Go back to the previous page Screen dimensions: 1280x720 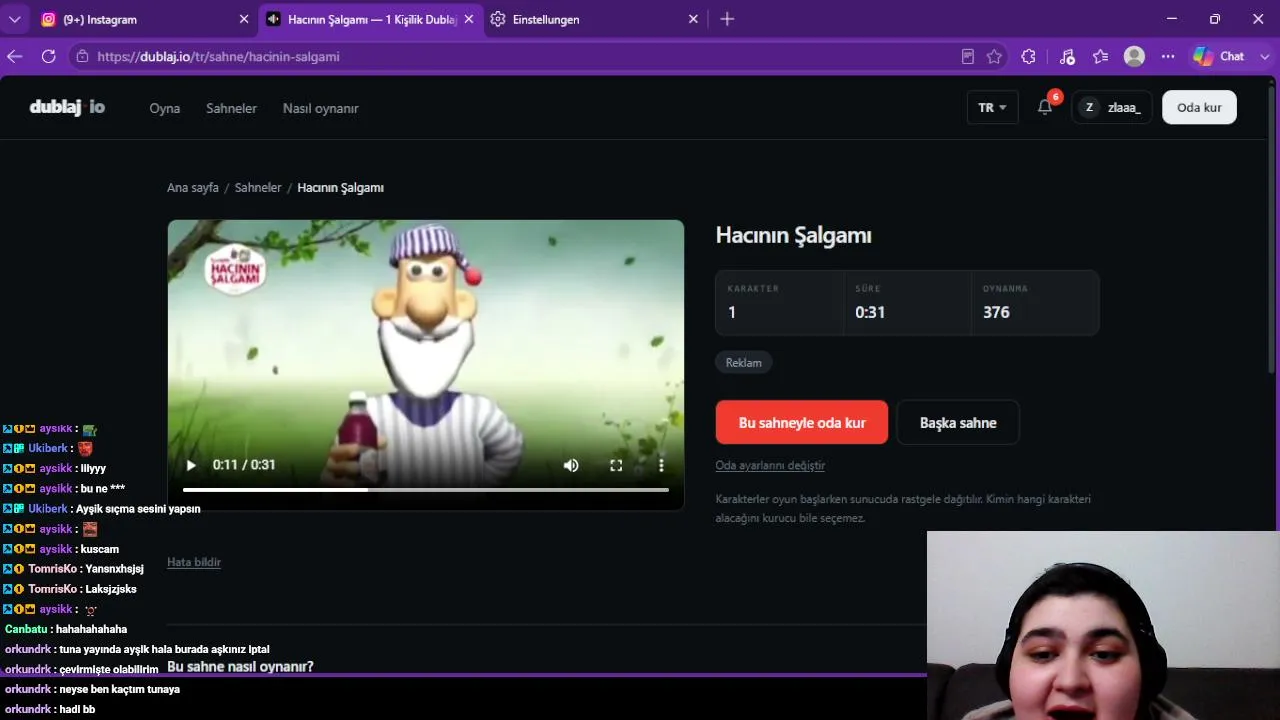click(x=14, y=57)
